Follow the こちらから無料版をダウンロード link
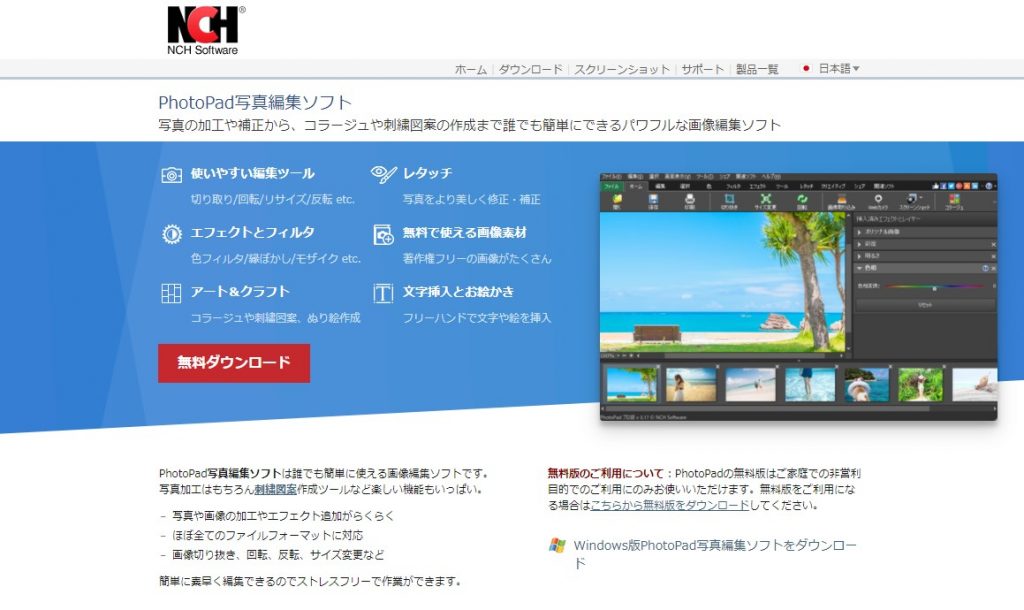 pos(669,505)
